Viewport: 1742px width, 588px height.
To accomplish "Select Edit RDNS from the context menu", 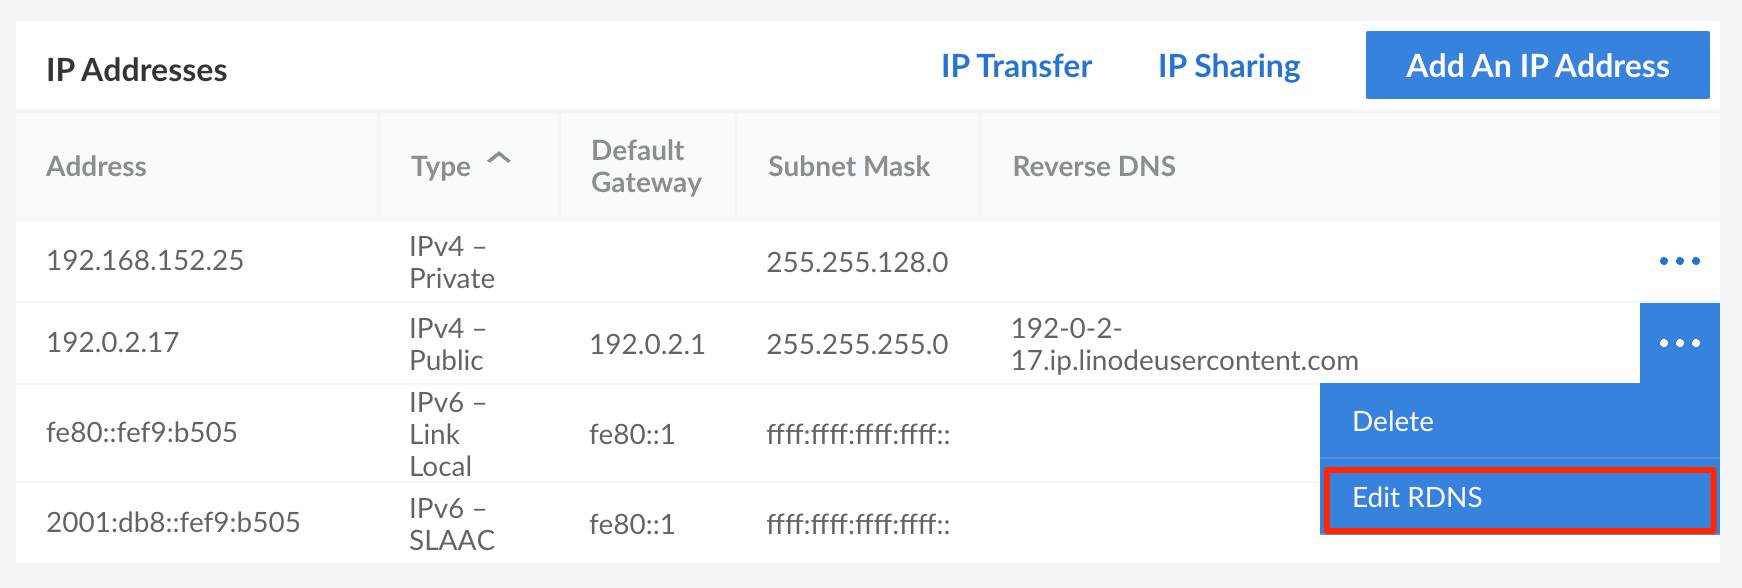I will [1419, 496].
